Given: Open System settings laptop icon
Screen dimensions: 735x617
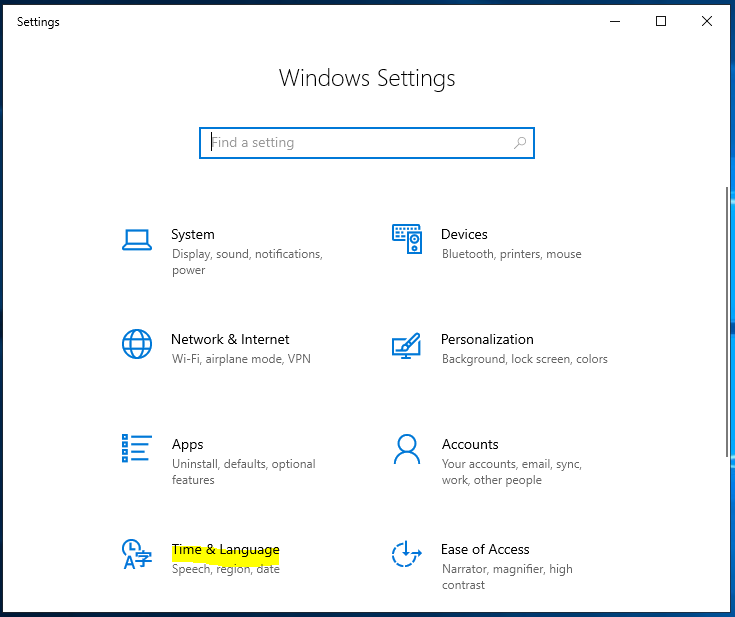Looking at the screenshot, I should pyautogui.click(x=137, y=240).
